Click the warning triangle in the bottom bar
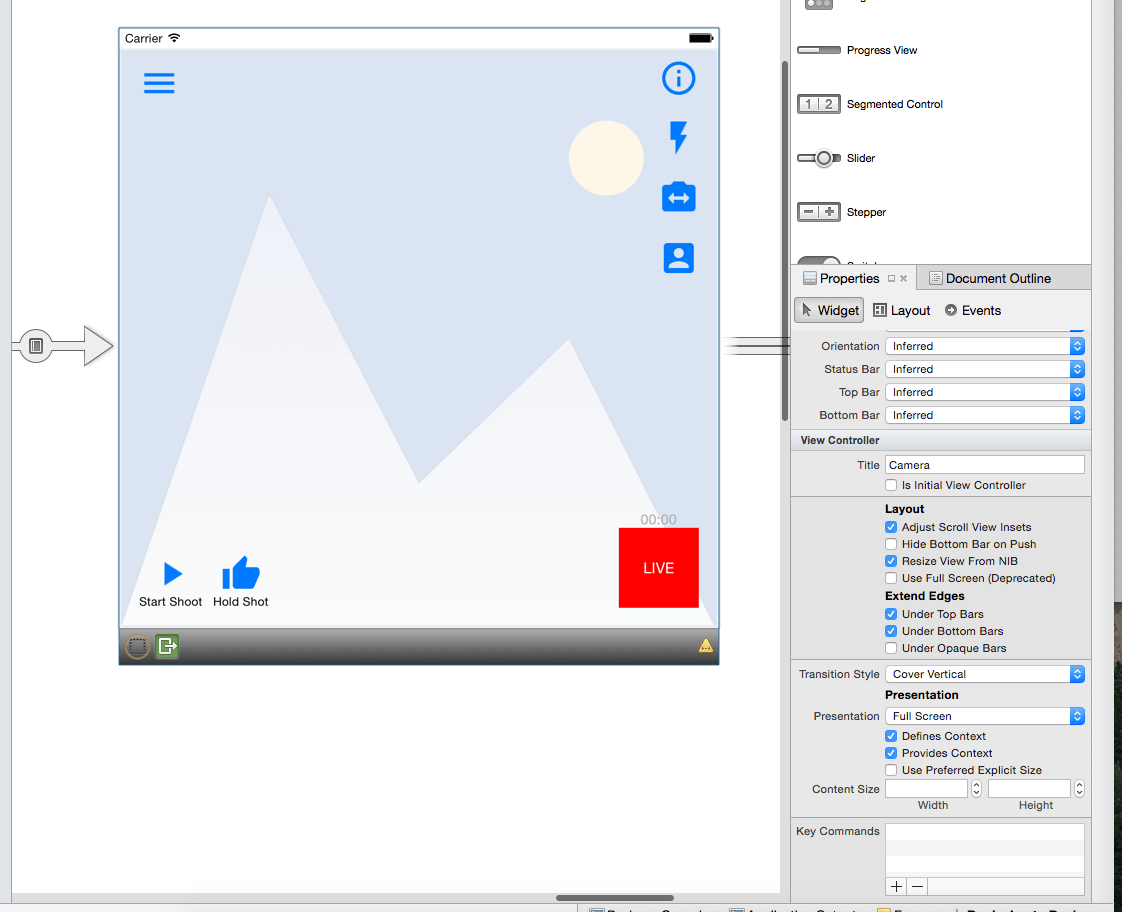 tap(706, 646)
